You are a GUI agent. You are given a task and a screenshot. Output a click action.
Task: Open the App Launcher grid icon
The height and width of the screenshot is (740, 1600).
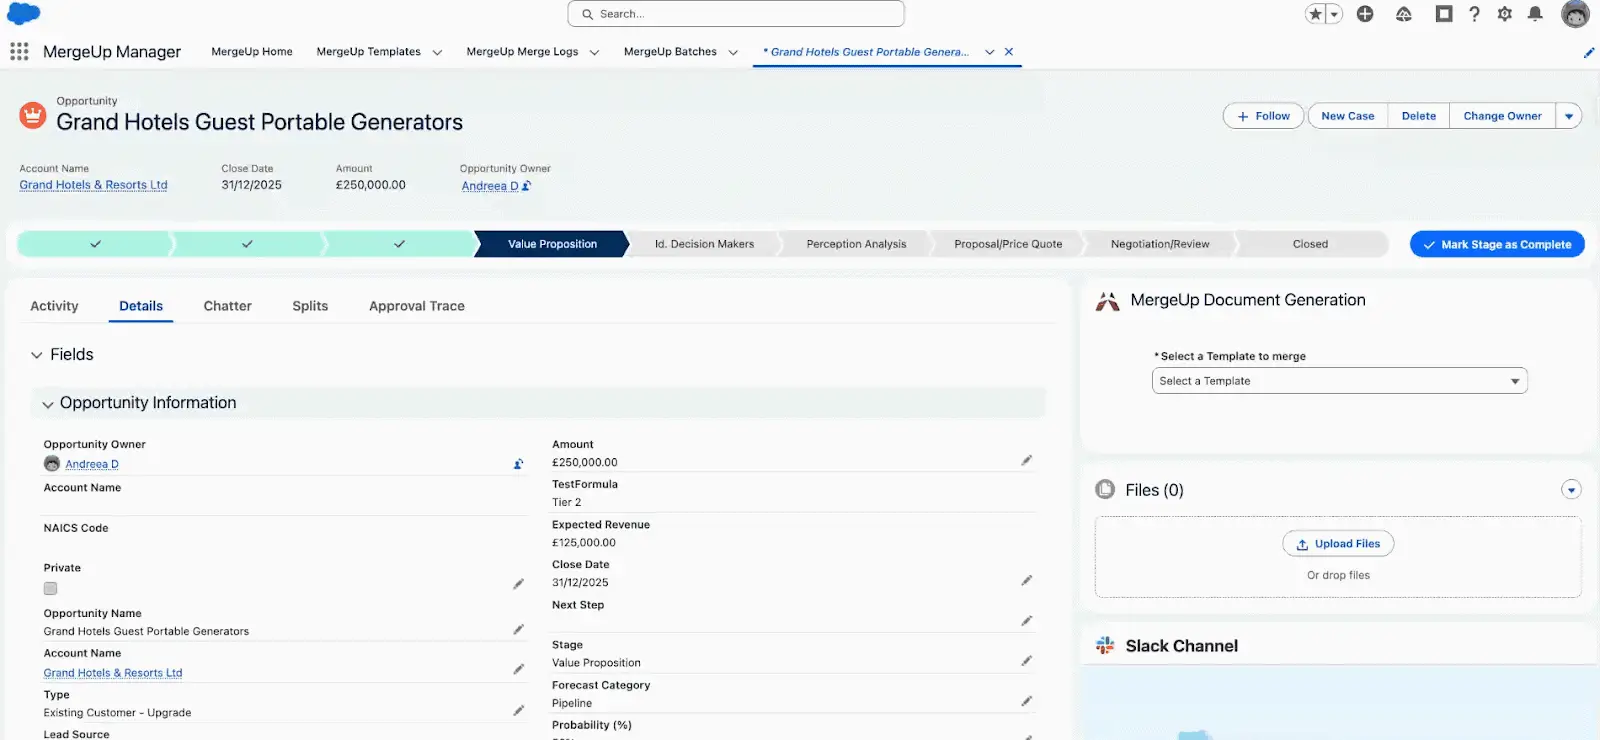19,52
